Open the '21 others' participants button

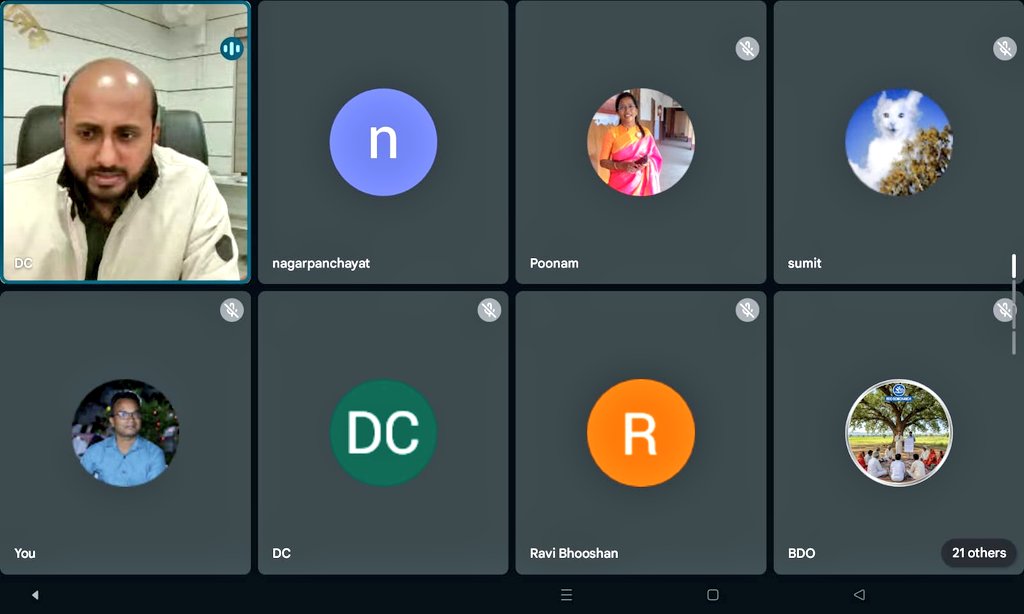click(x=979, y=553)
